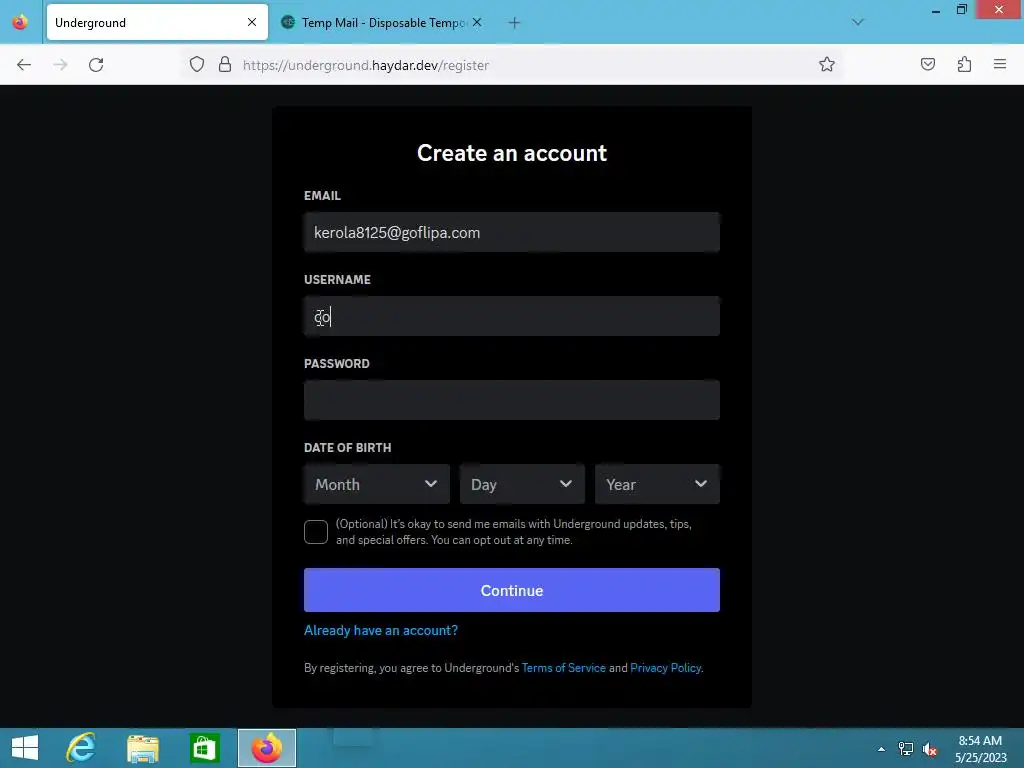
Task: Open the Year dropdown
Action: click(x=657, y=484)
